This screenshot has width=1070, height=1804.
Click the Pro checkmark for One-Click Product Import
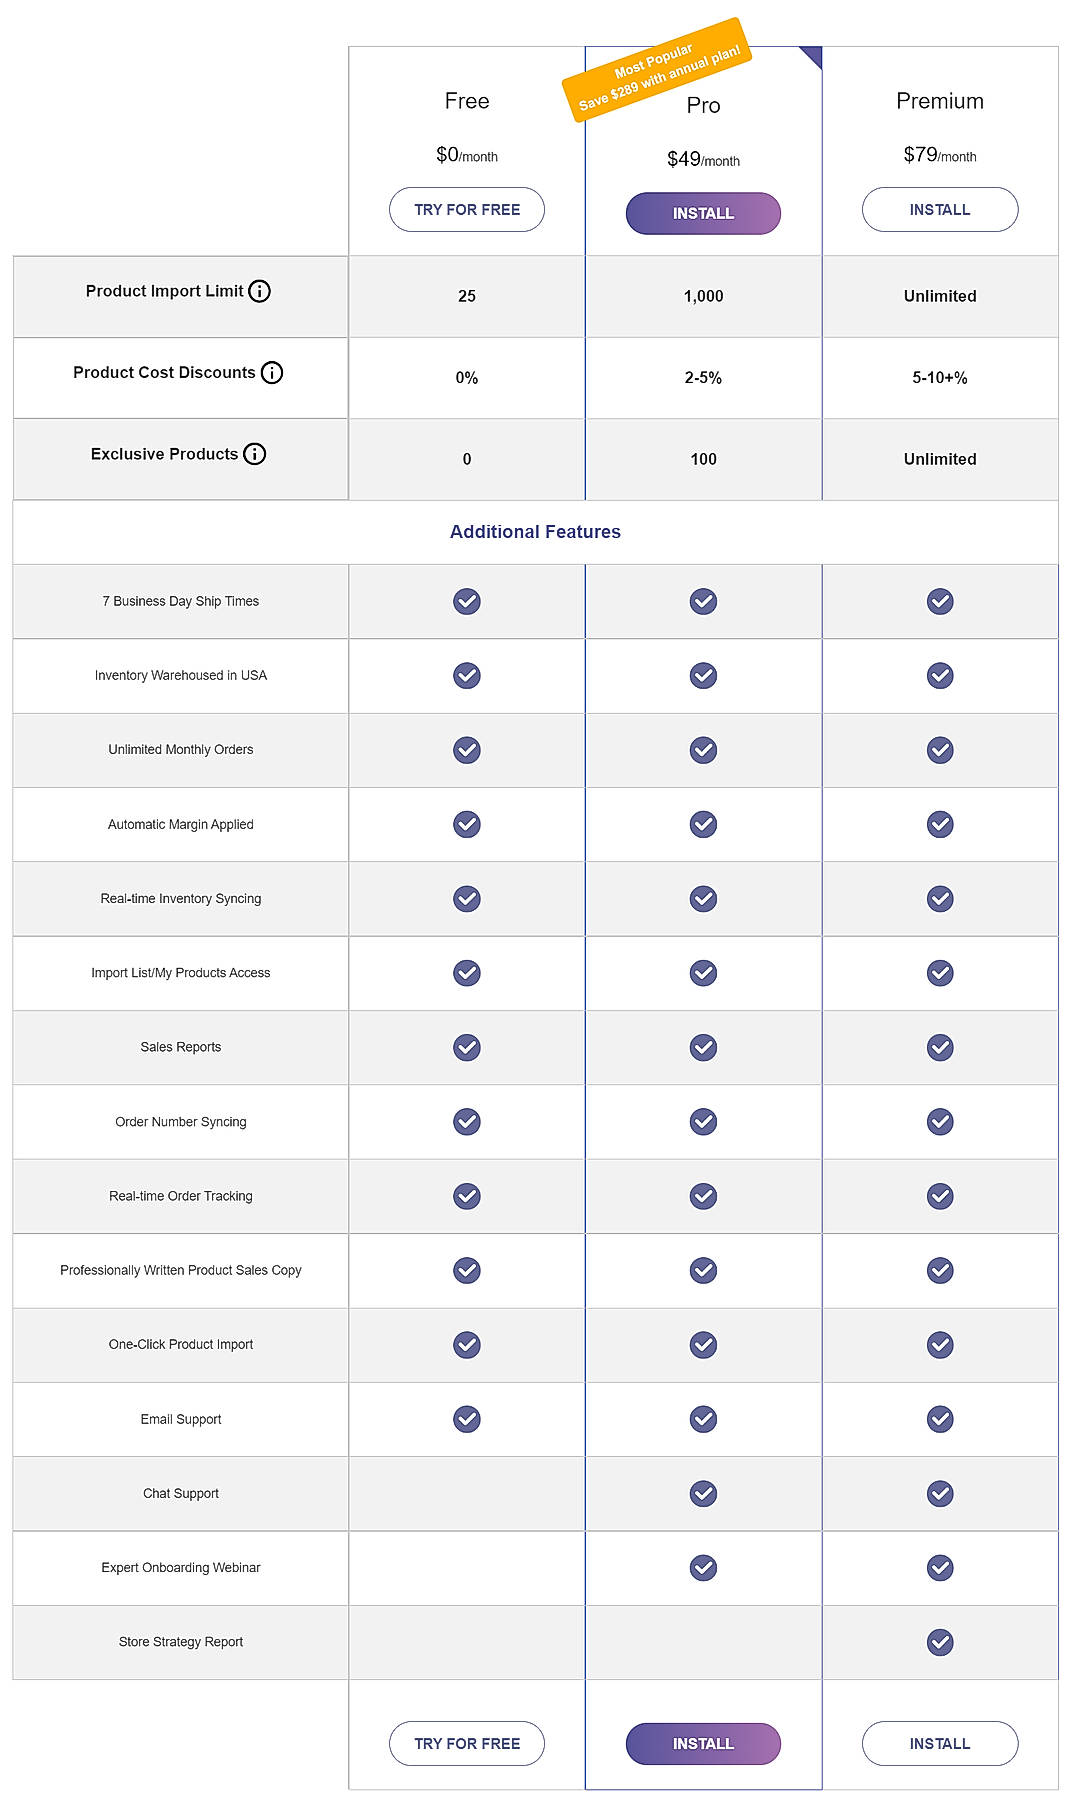[703, 1345]
